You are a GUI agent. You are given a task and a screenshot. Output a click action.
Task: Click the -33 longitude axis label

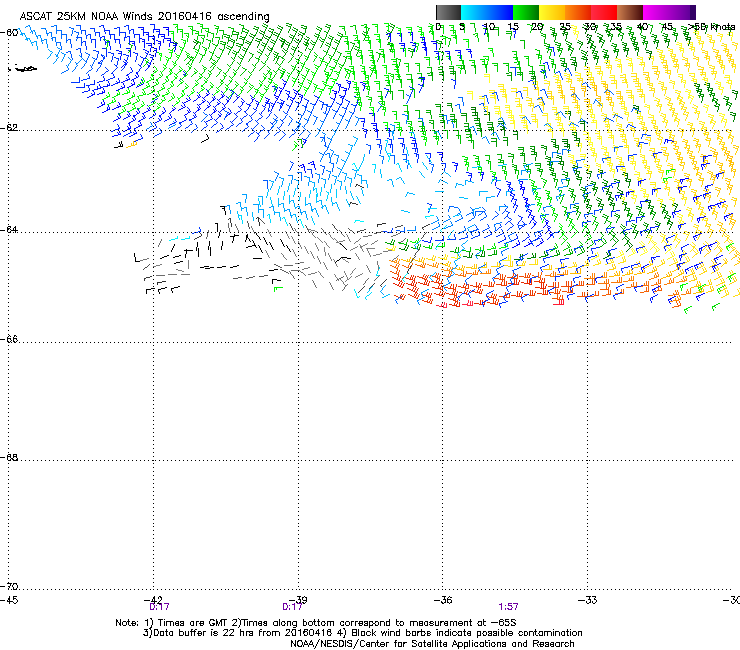coord(588,599)
